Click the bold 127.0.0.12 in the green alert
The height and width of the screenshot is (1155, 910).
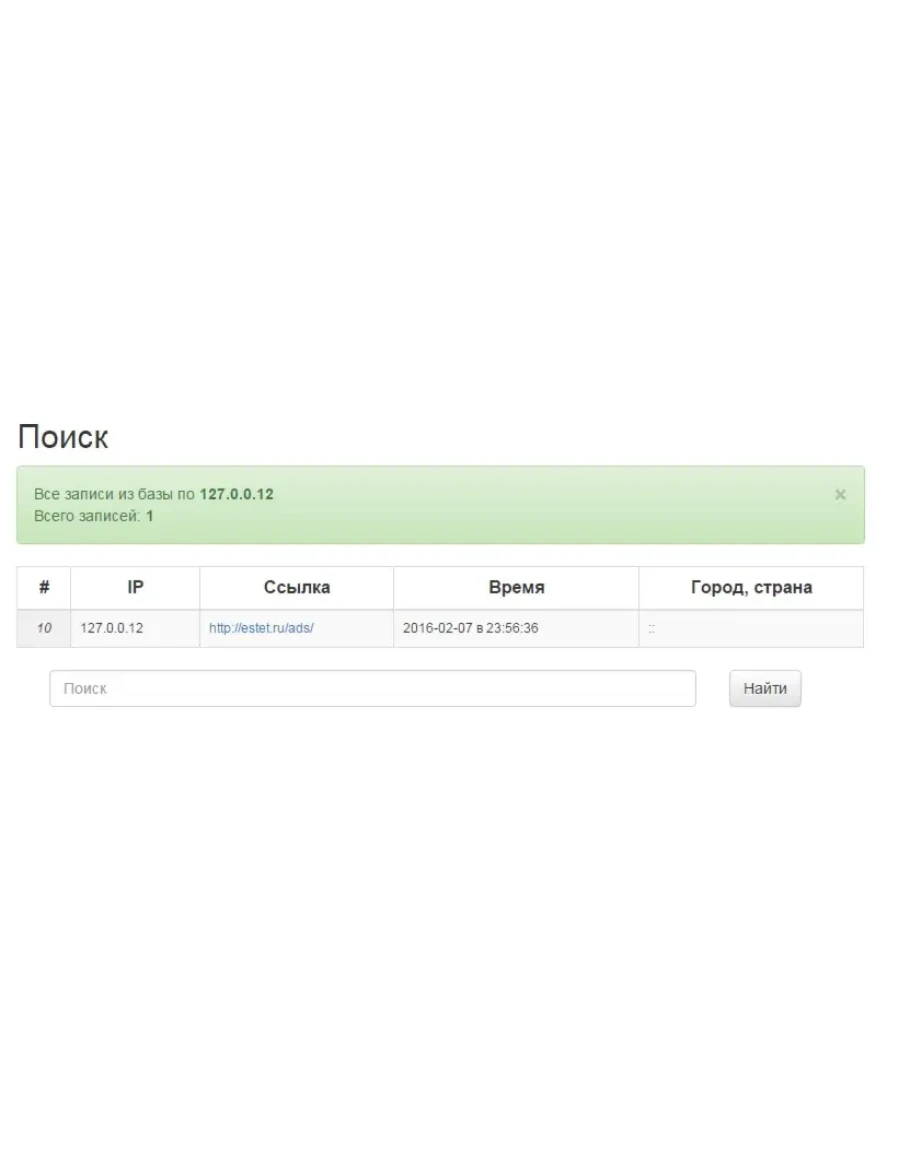pos(236,494)
